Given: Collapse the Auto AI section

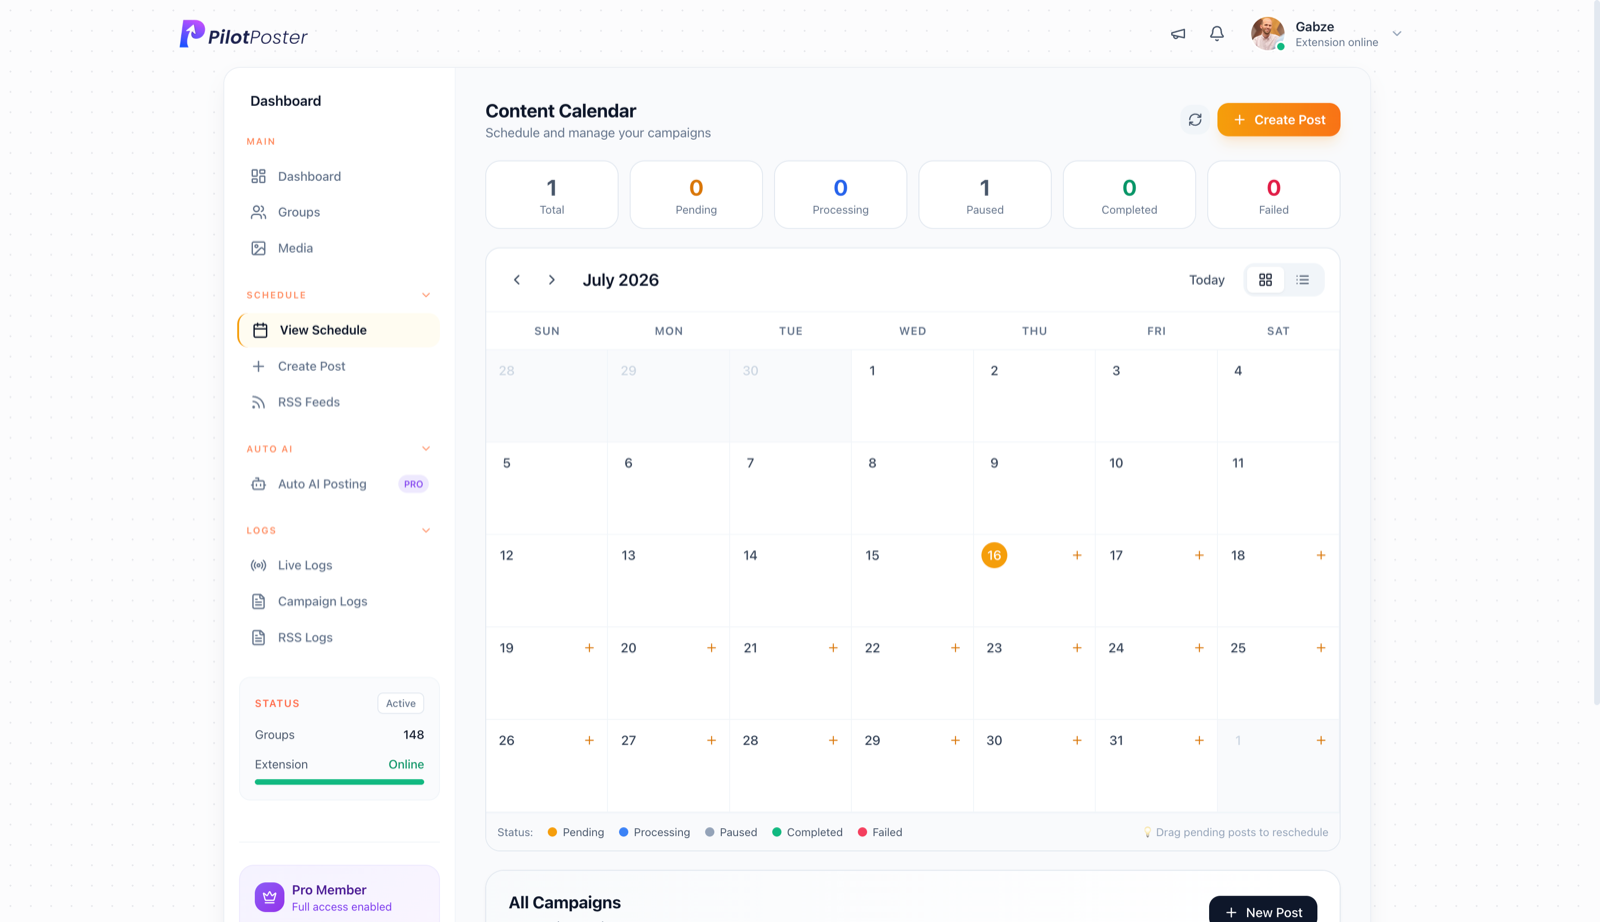Looking at the screenshot, I should pyautogui.click(x=426, y=449).
